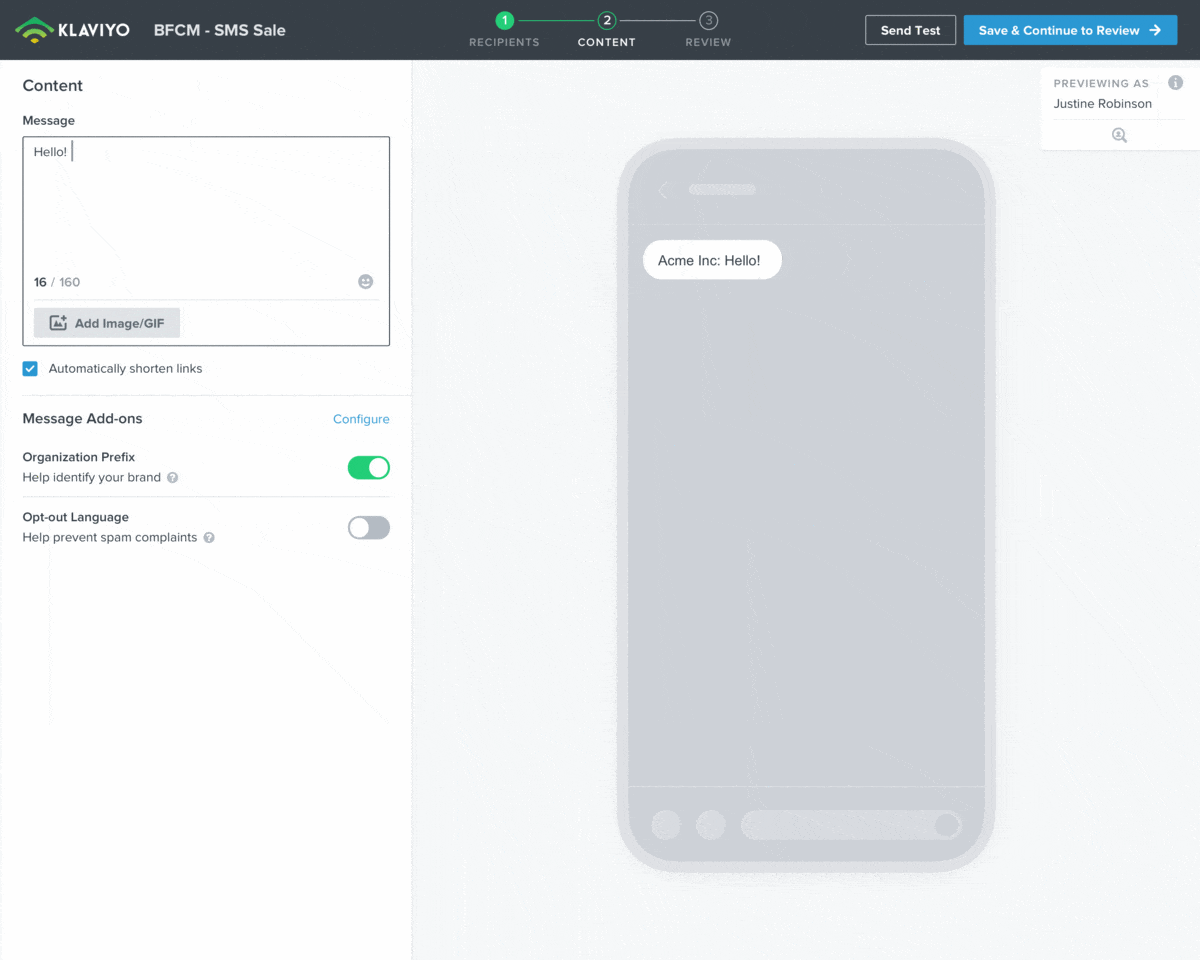This screenshot has width=1200, height=960.
Task: Click the Organization Prefix help icon
Action: coord(173,478)
